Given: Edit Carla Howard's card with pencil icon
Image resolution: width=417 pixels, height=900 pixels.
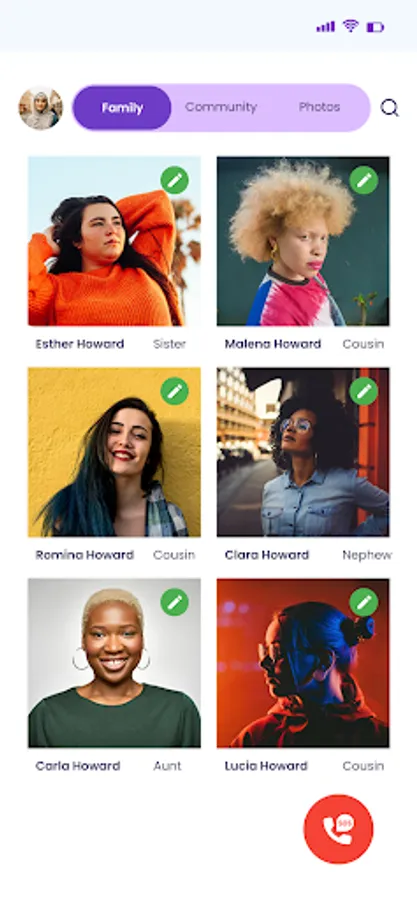Looking at the screenshot, I should [174, 602].
